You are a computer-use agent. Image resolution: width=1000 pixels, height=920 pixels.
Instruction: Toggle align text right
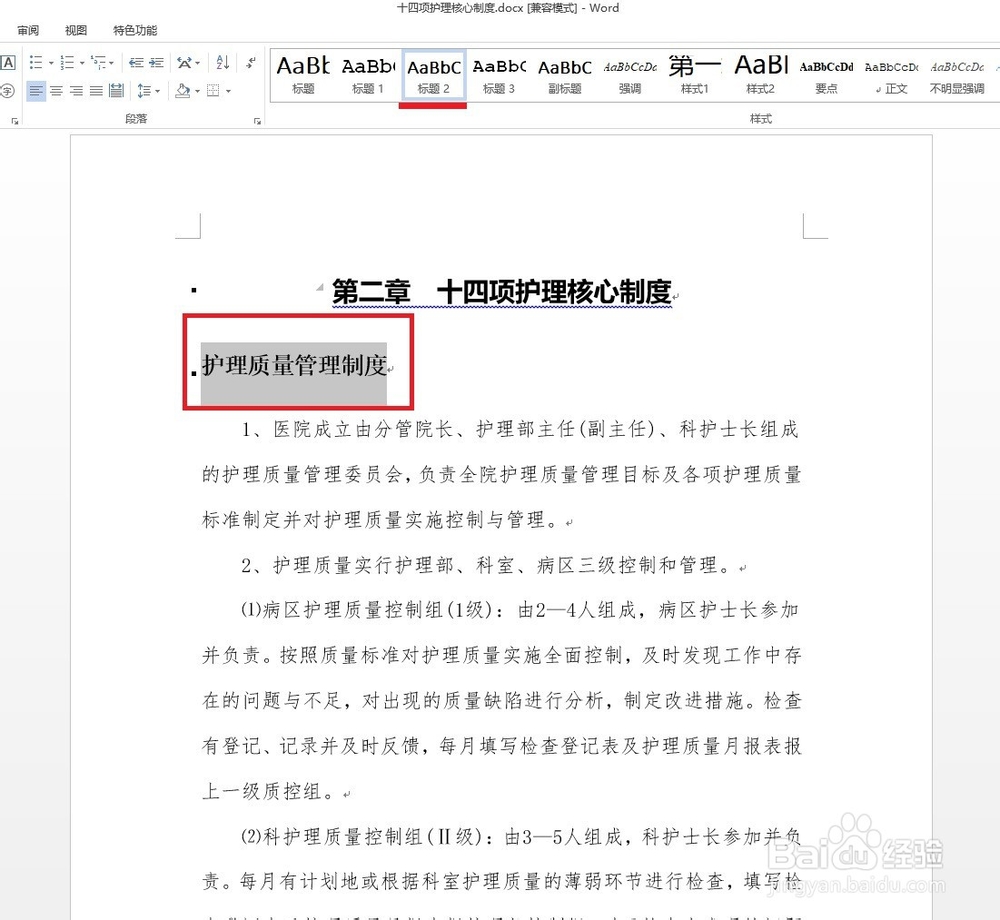click(x=76, y=91)
